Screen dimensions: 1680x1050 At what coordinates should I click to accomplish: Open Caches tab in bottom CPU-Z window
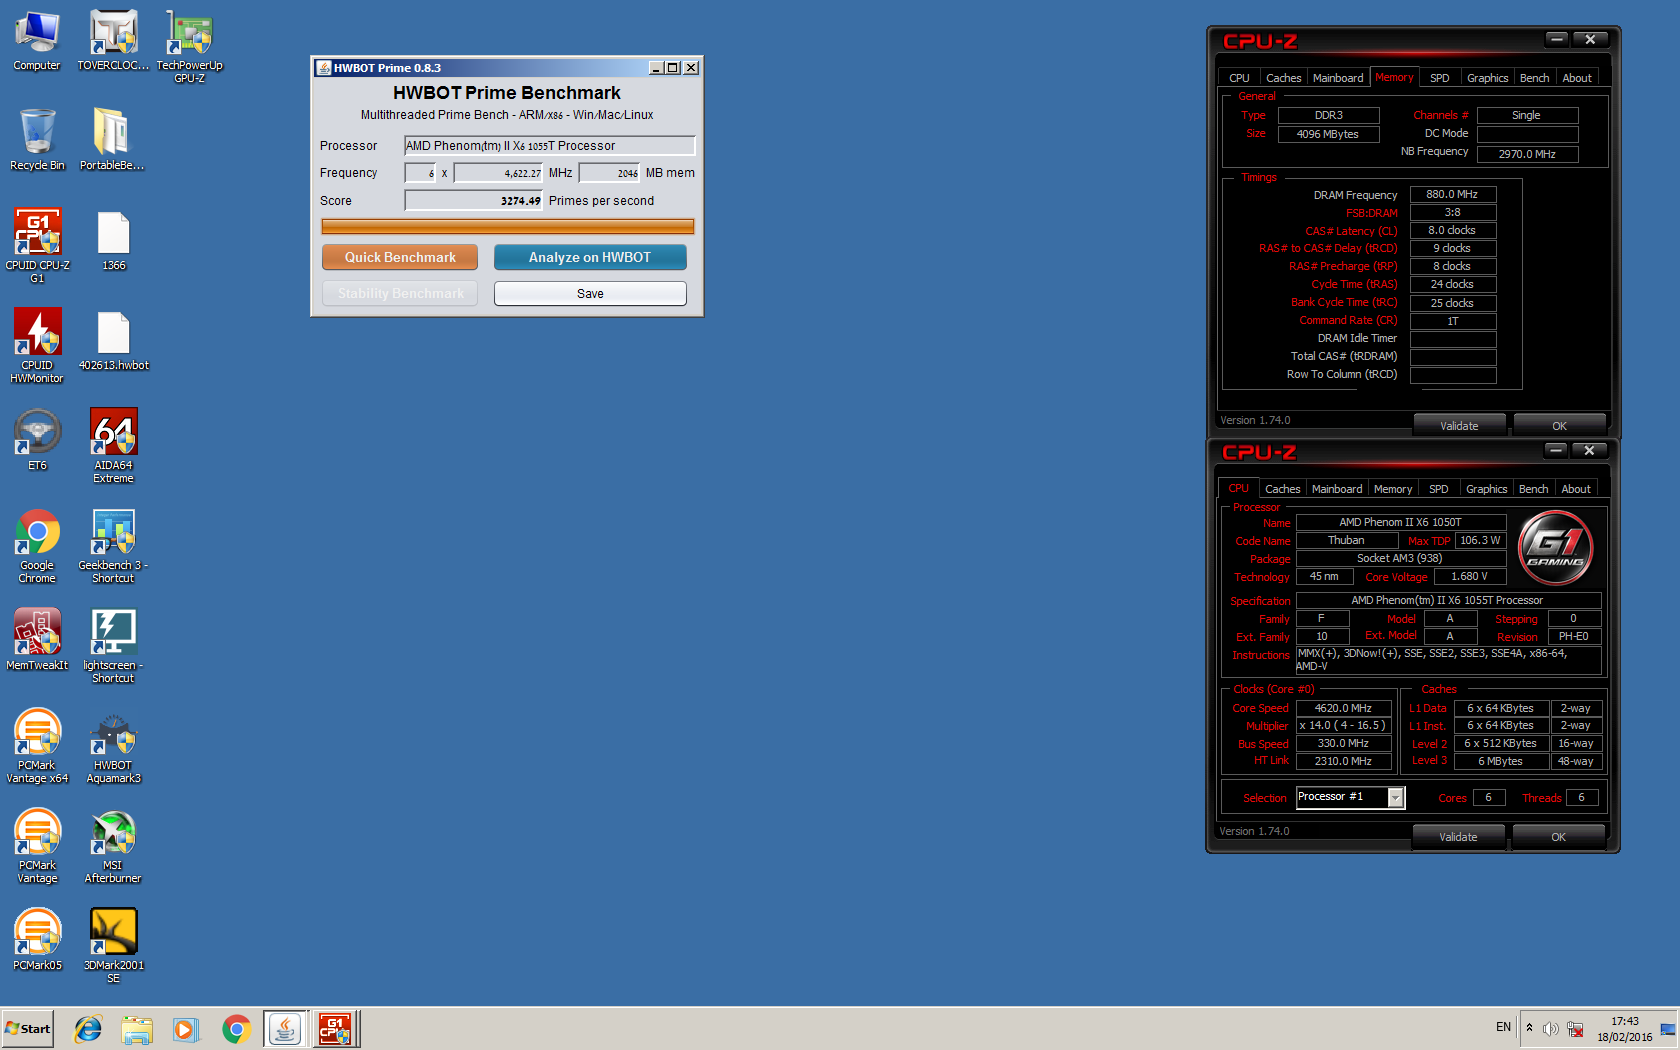click(1282, 489)
